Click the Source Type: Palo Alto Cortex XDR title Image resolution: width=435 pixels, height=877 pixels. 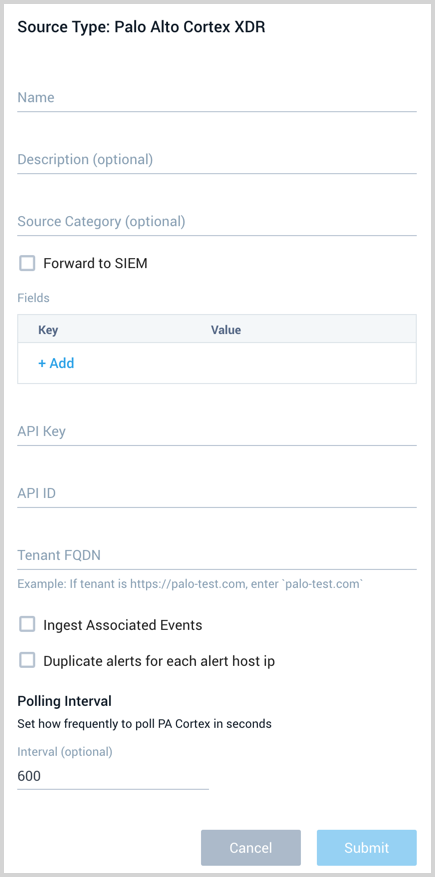click(141, 27)
